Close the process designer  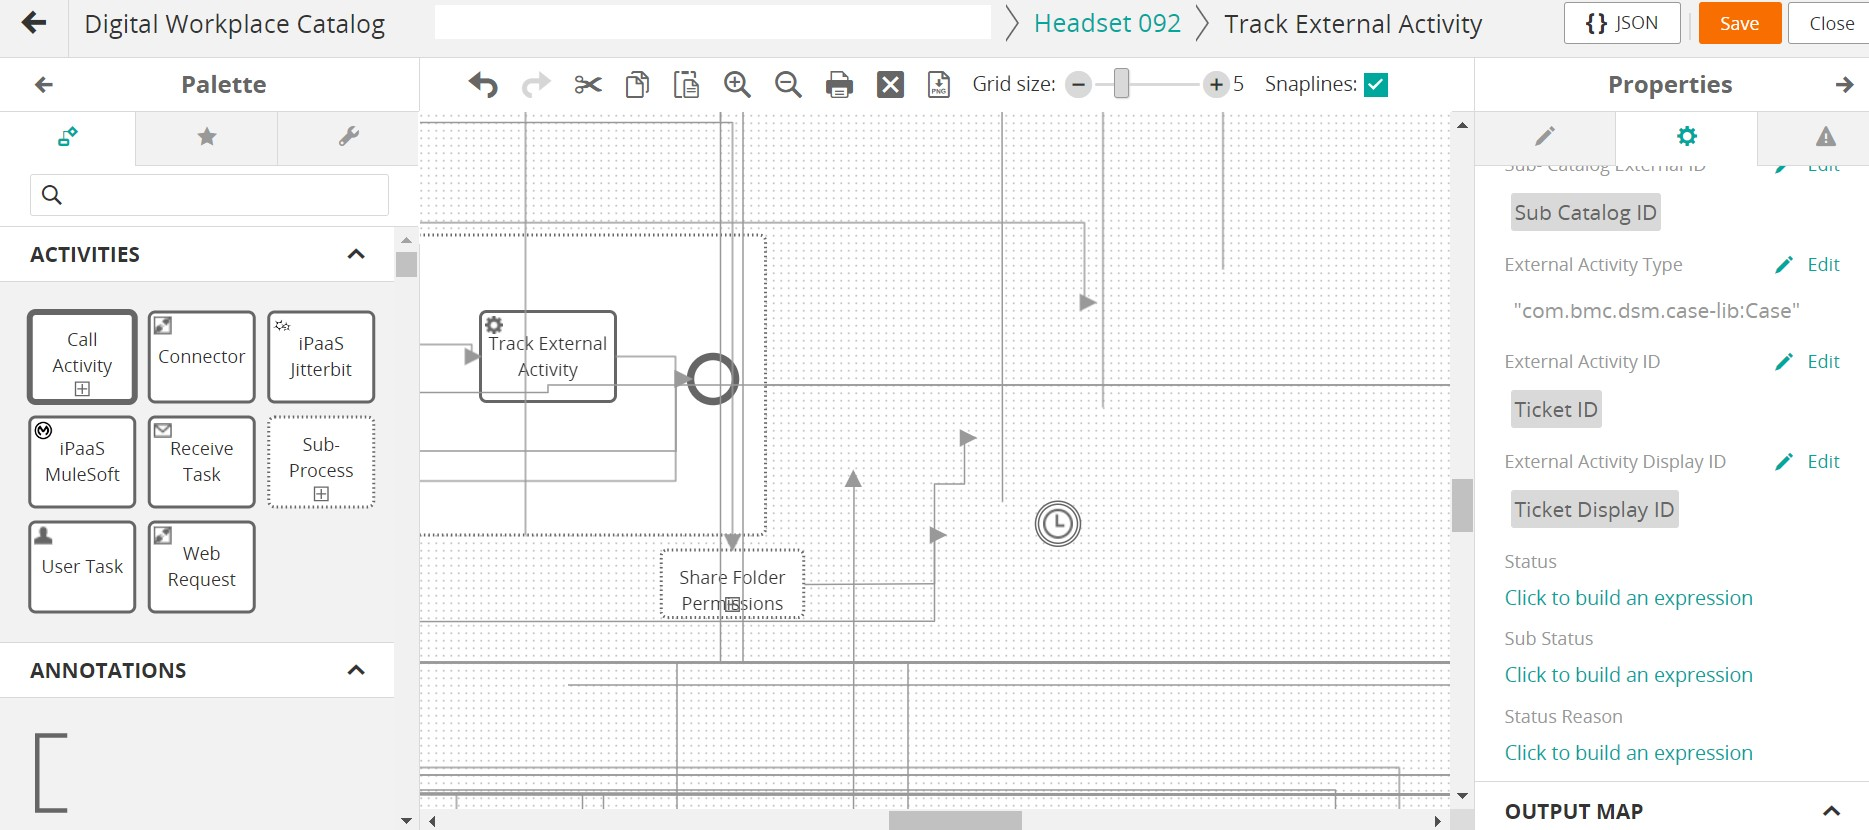tap(1830, 23)
